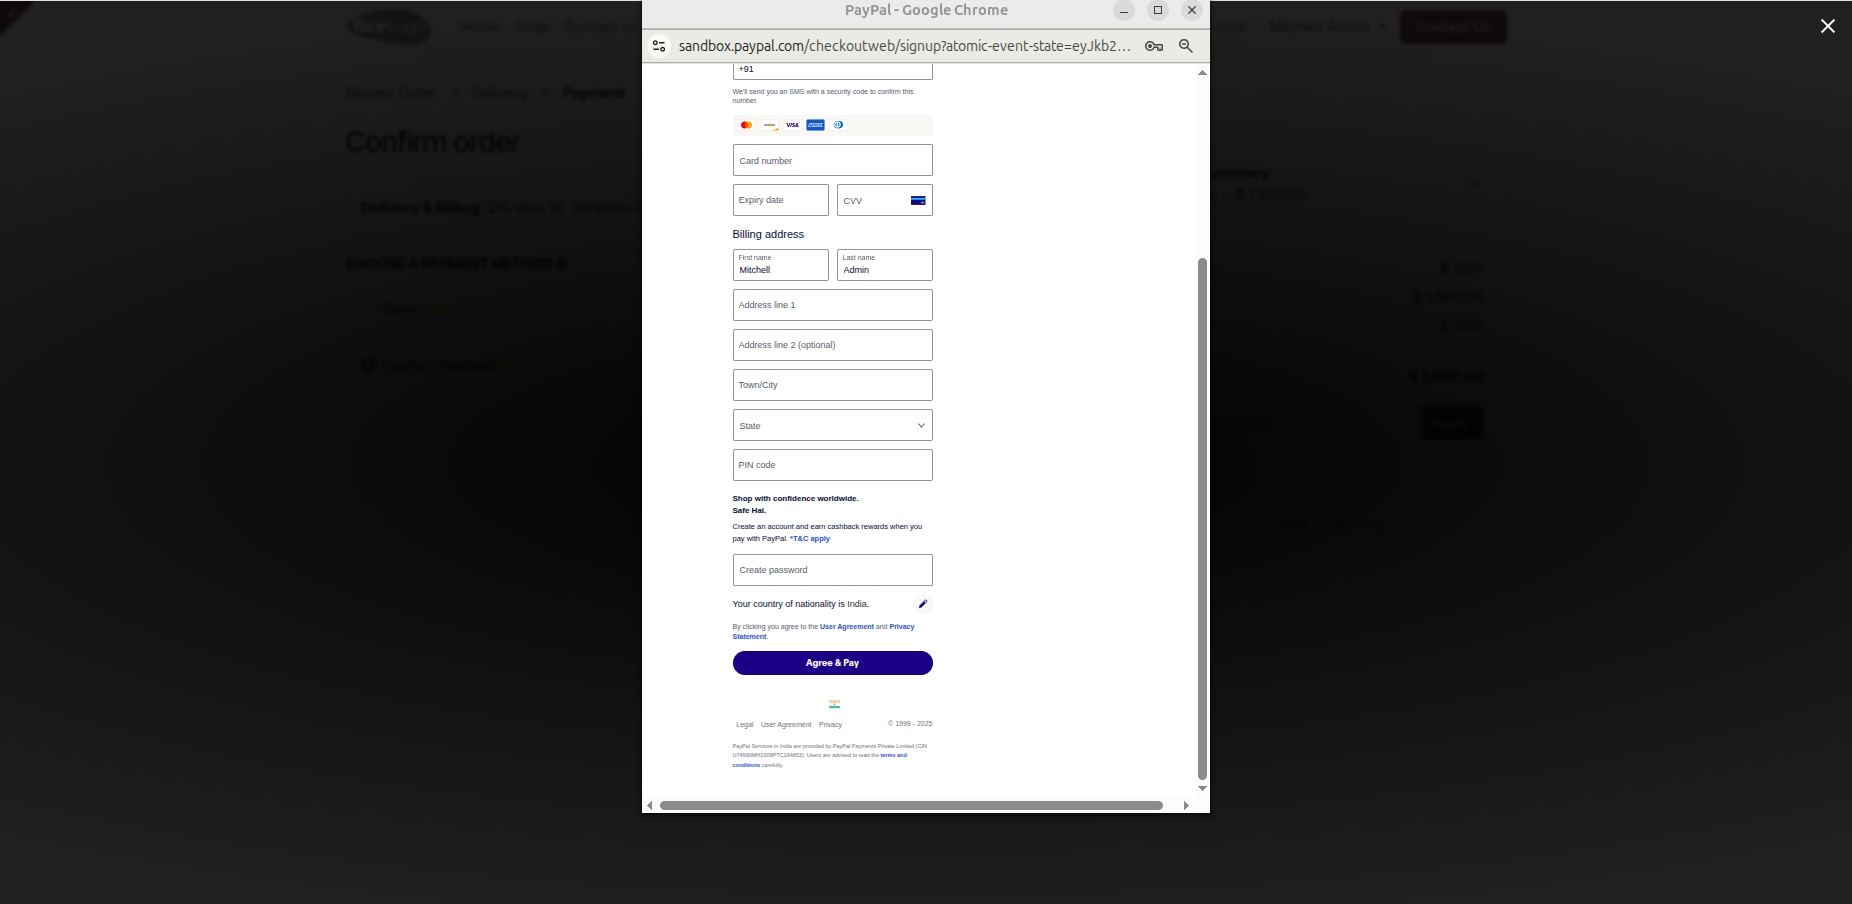
Task: Focus the Town/City field
Action: pyautogui.click(x=833, y=385)
